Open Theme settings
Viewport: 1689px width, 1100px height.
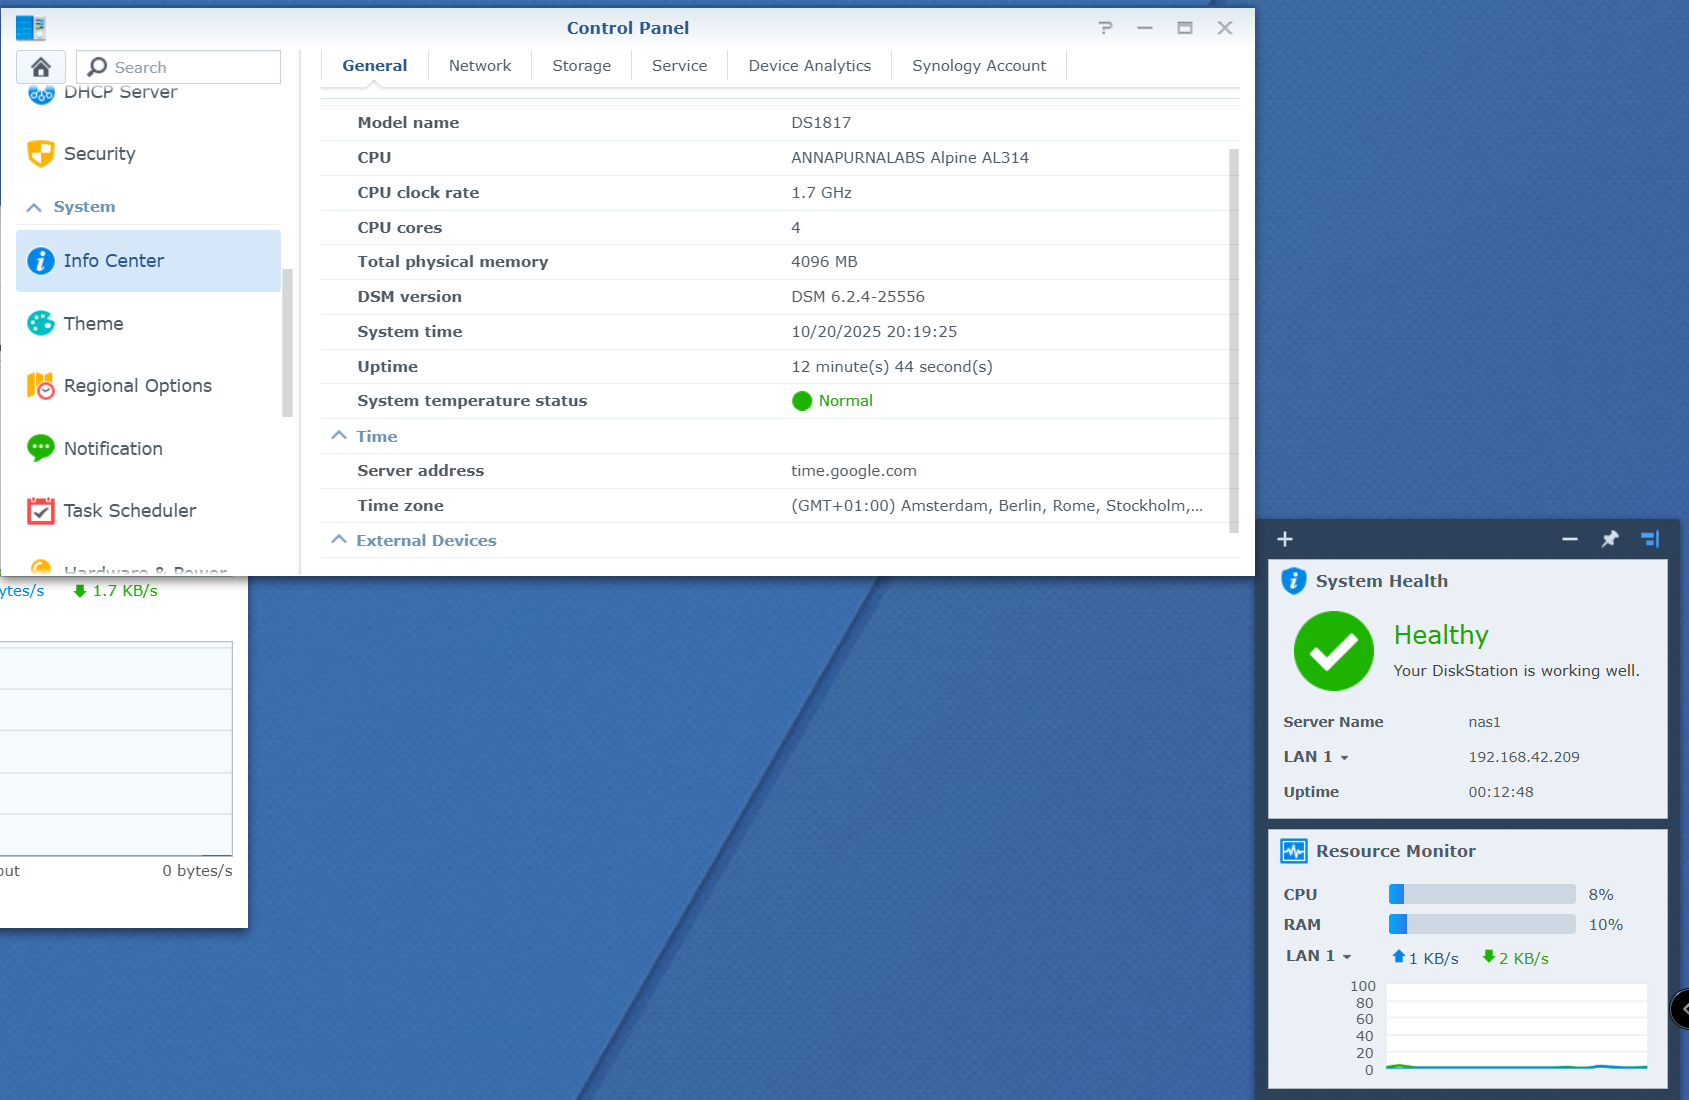[93, 324]
